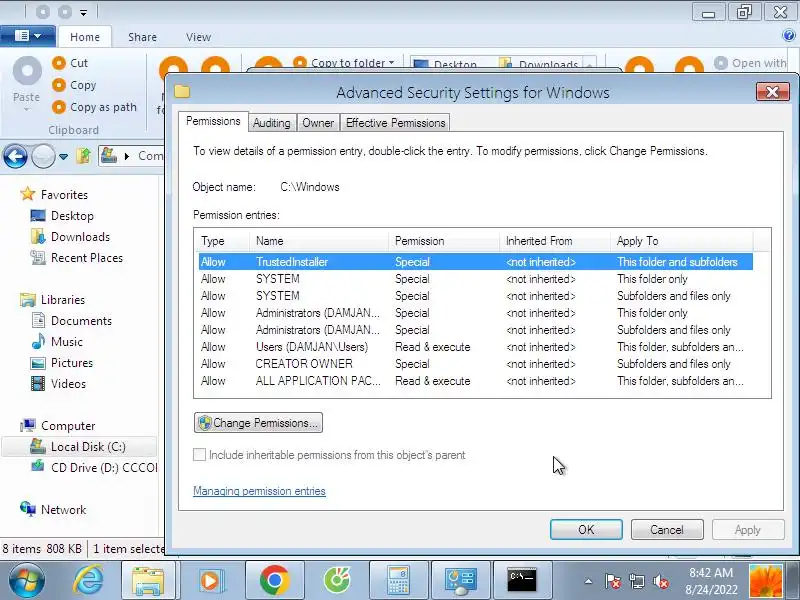Click the Copy icon in Clipboard group

[59, 85]
